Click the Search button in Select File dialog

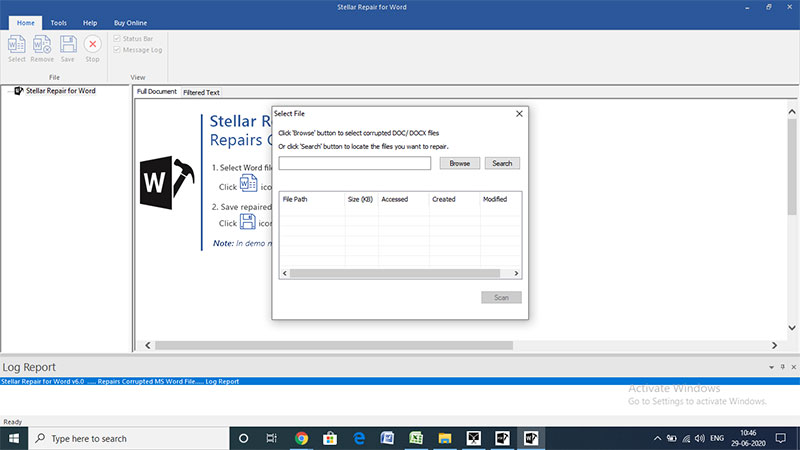pos(502,163)
